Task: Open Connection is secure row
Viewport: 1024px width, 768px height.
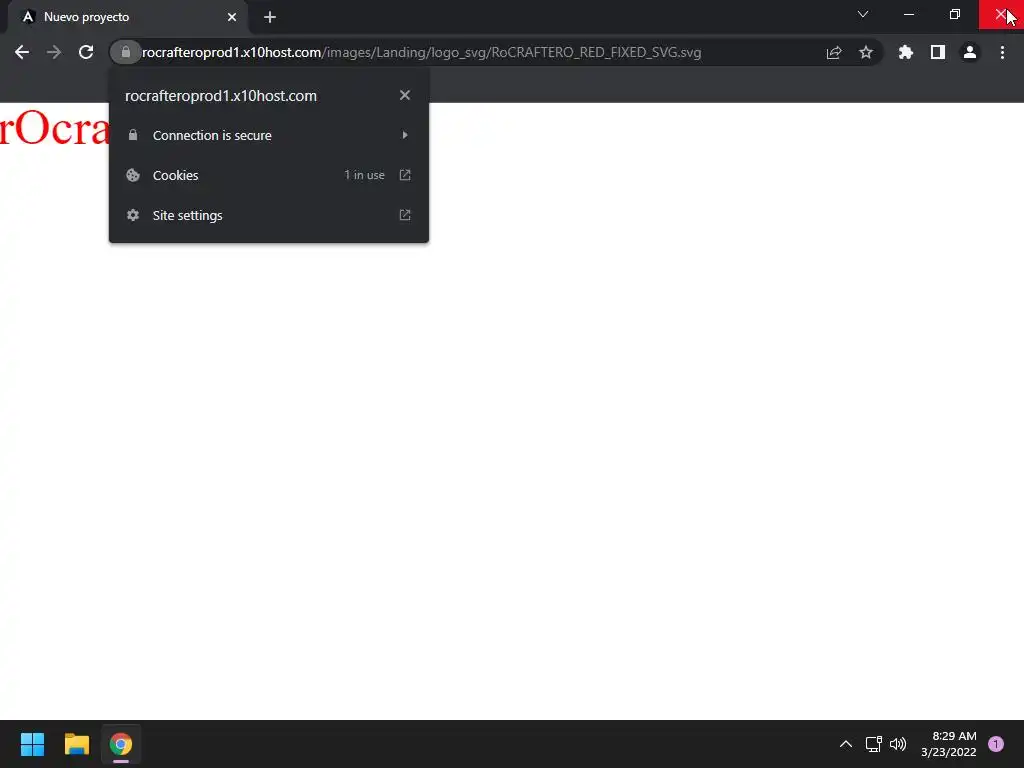Action: [x=268, y=135]
